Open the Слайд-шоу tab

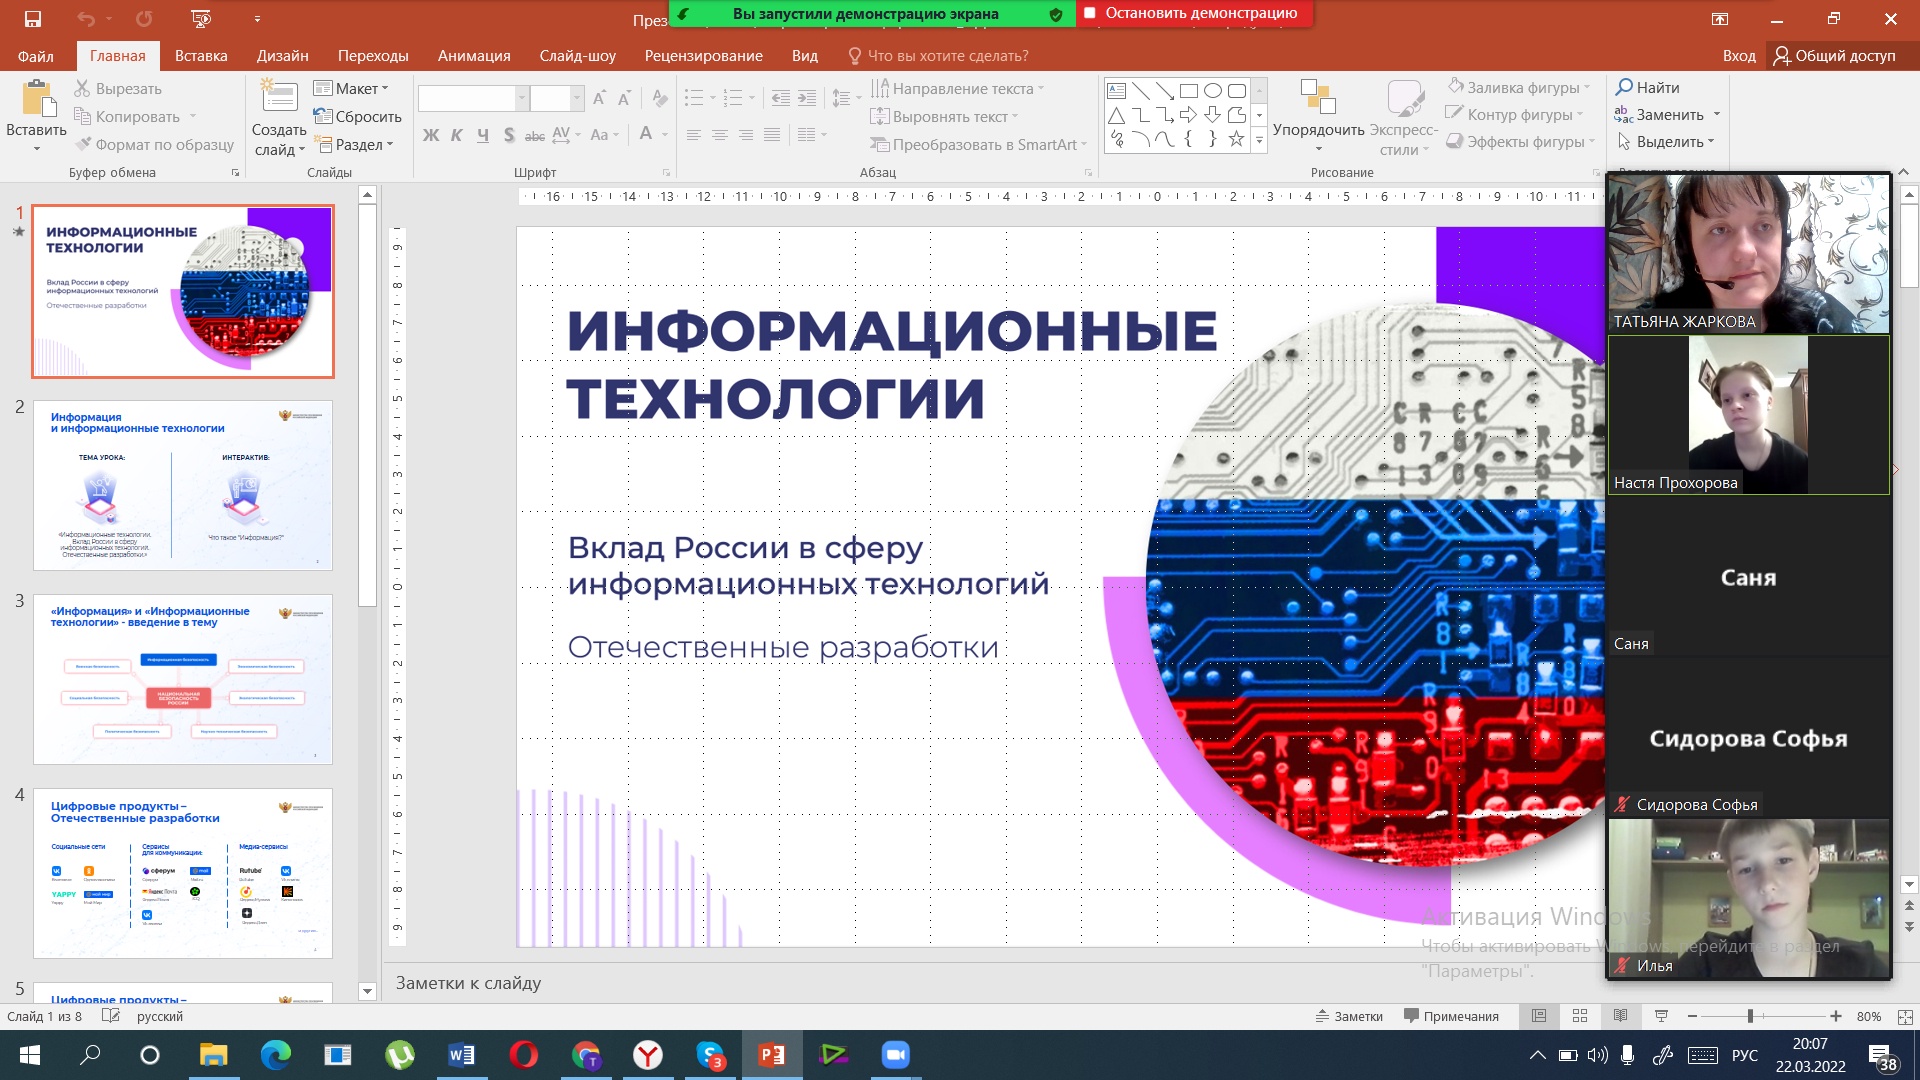(x=578, y=56)
